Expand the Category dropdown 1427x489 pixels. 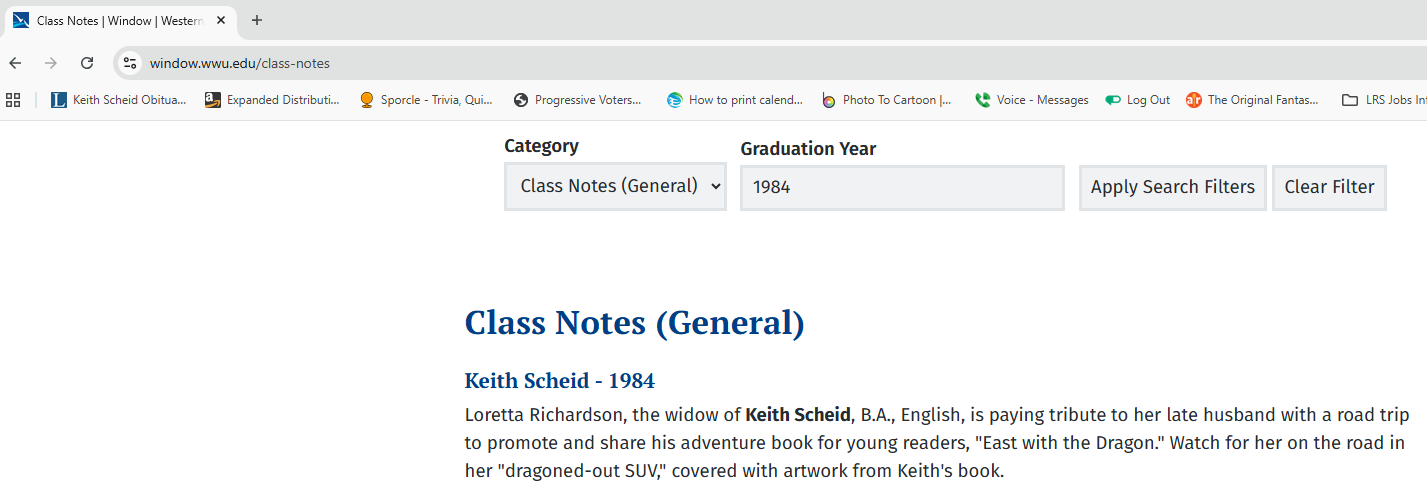tap(615, 187)
